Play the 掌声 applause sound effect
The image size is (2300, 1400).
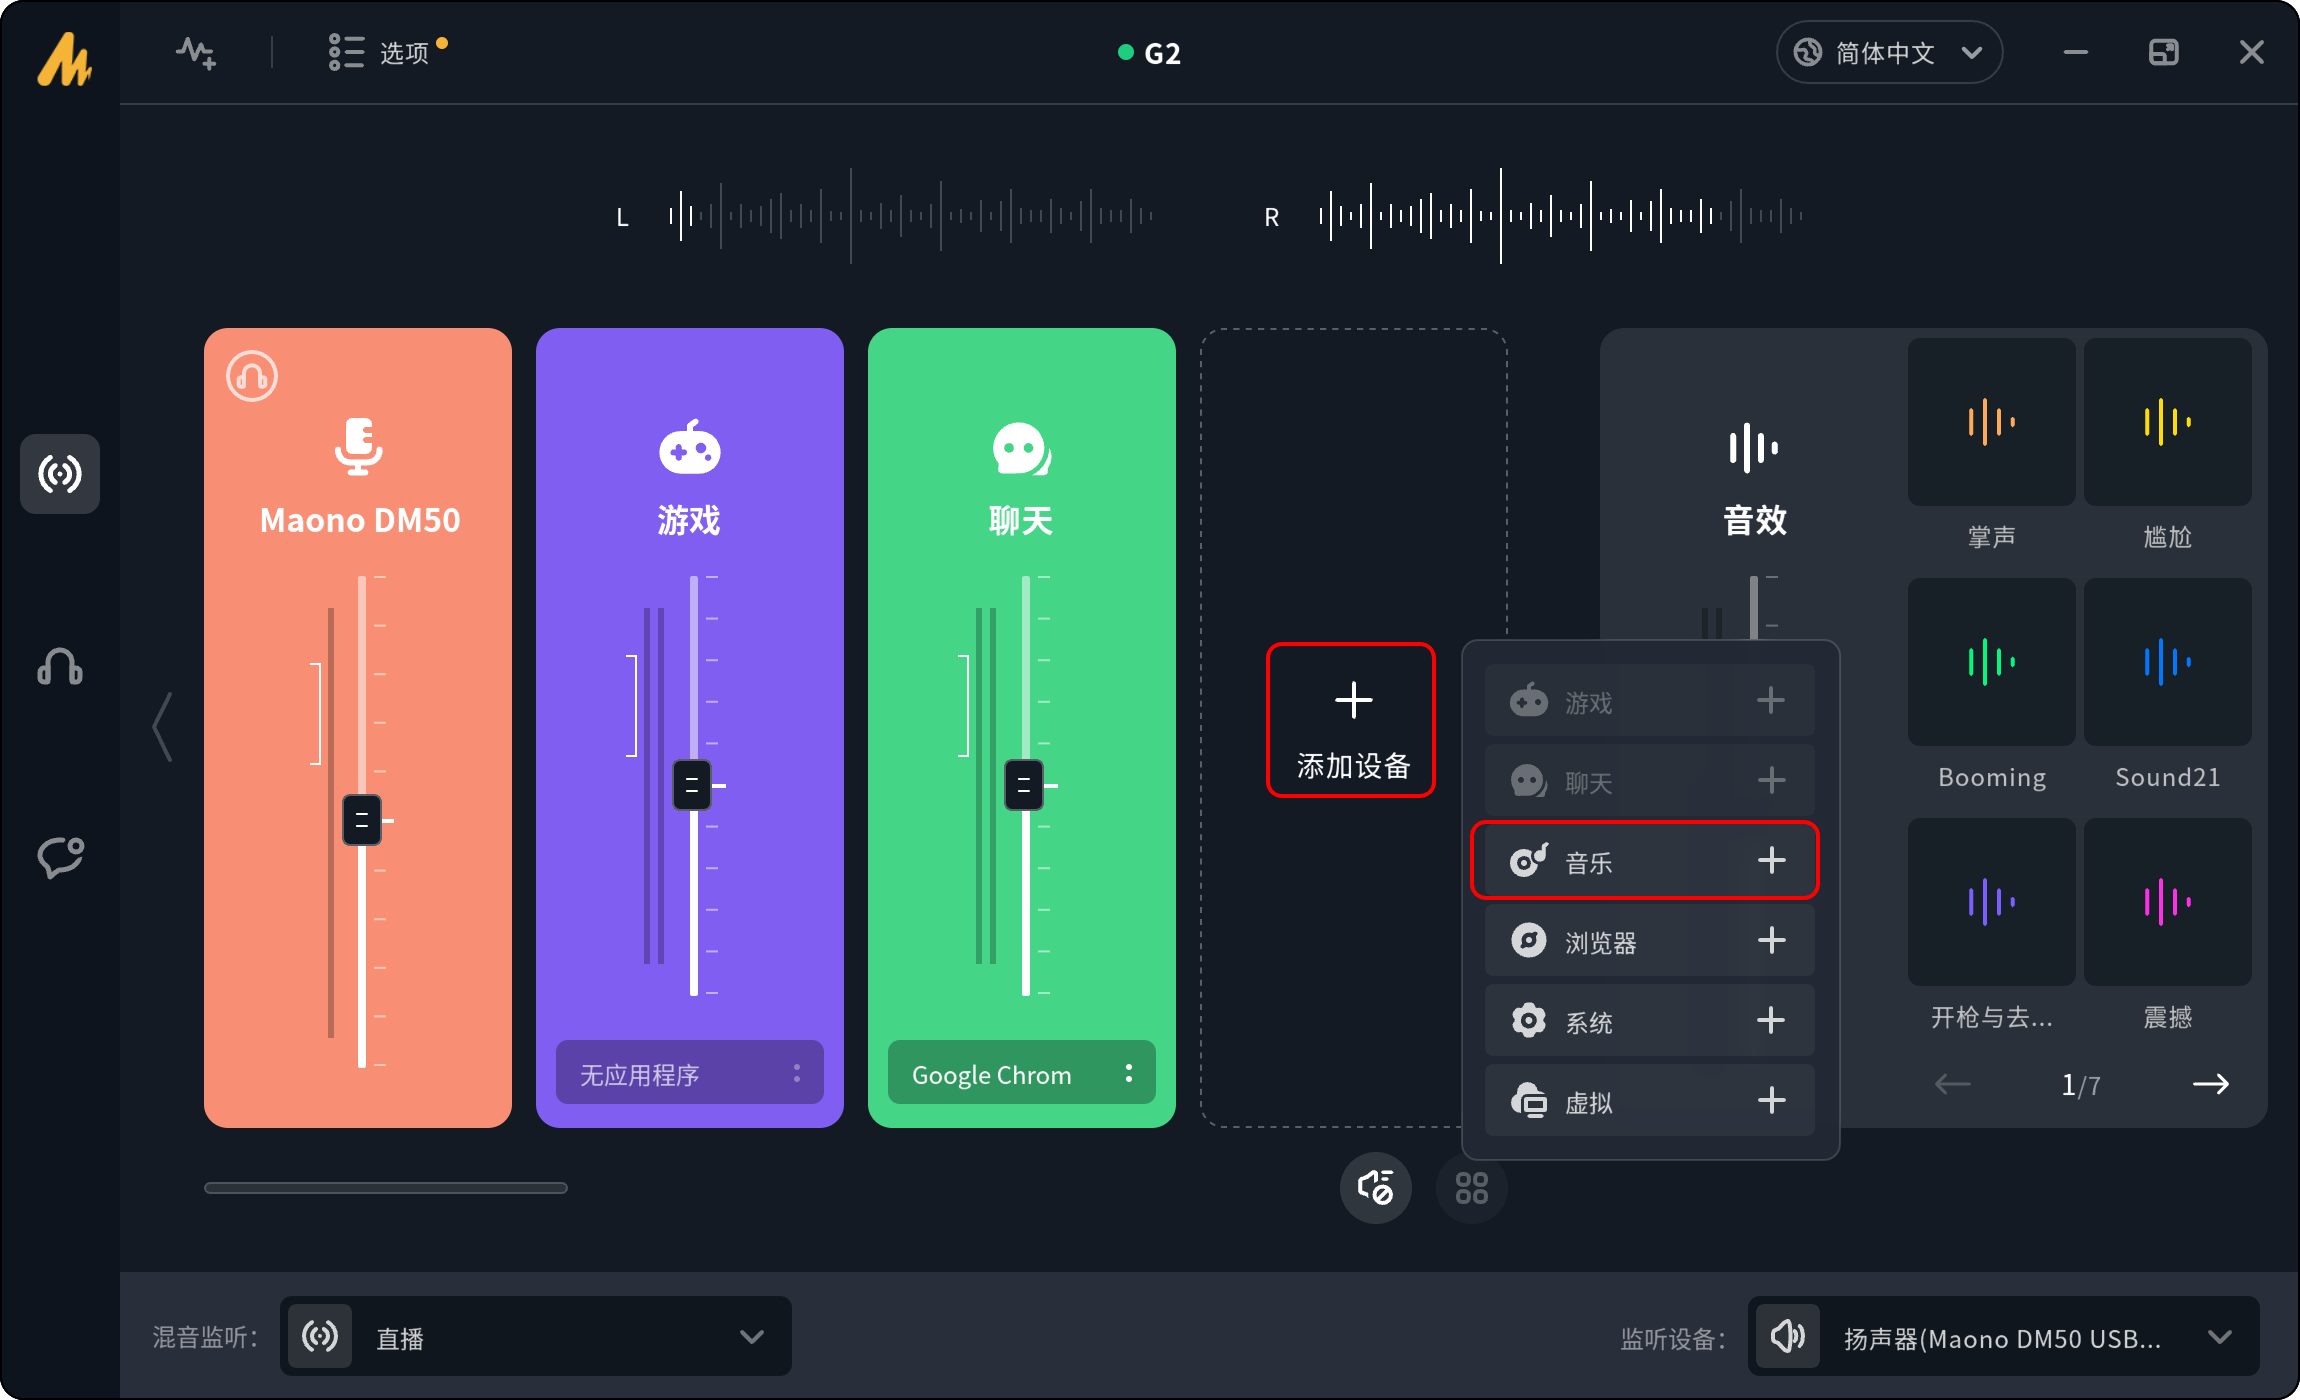[1991, 422]
